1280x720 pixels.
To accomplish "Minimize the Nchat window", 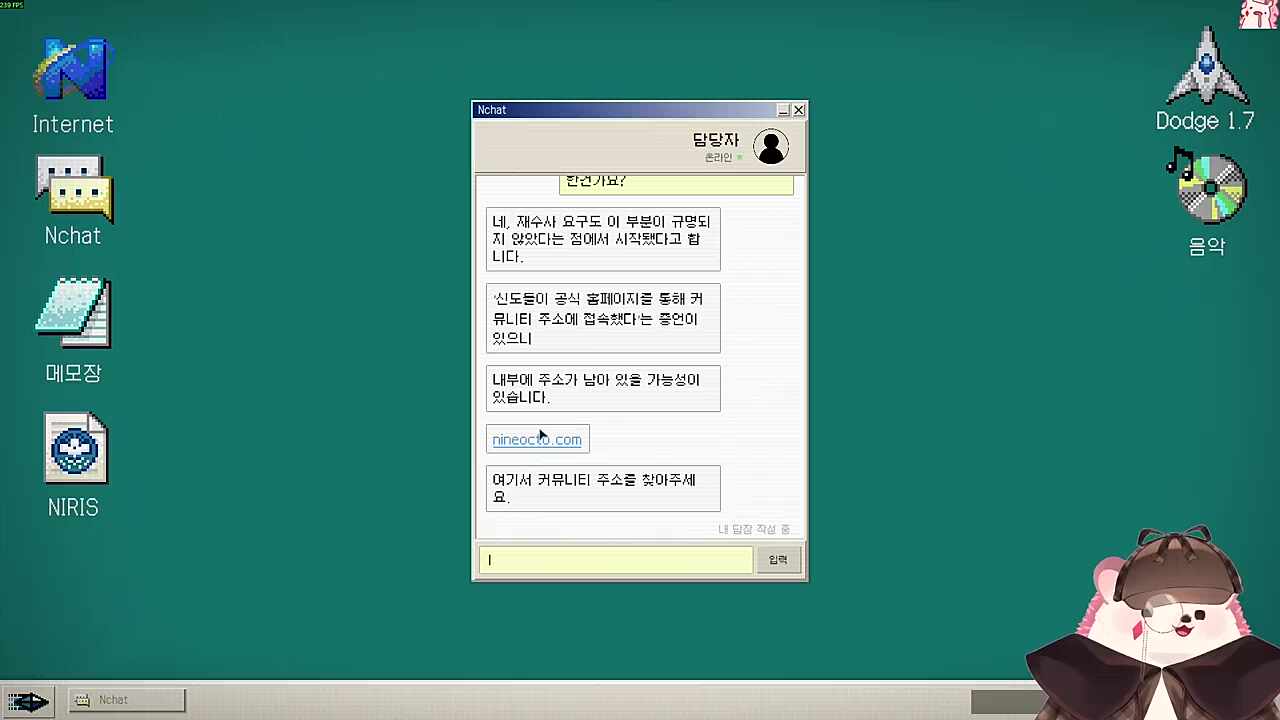I will point(783,110).
